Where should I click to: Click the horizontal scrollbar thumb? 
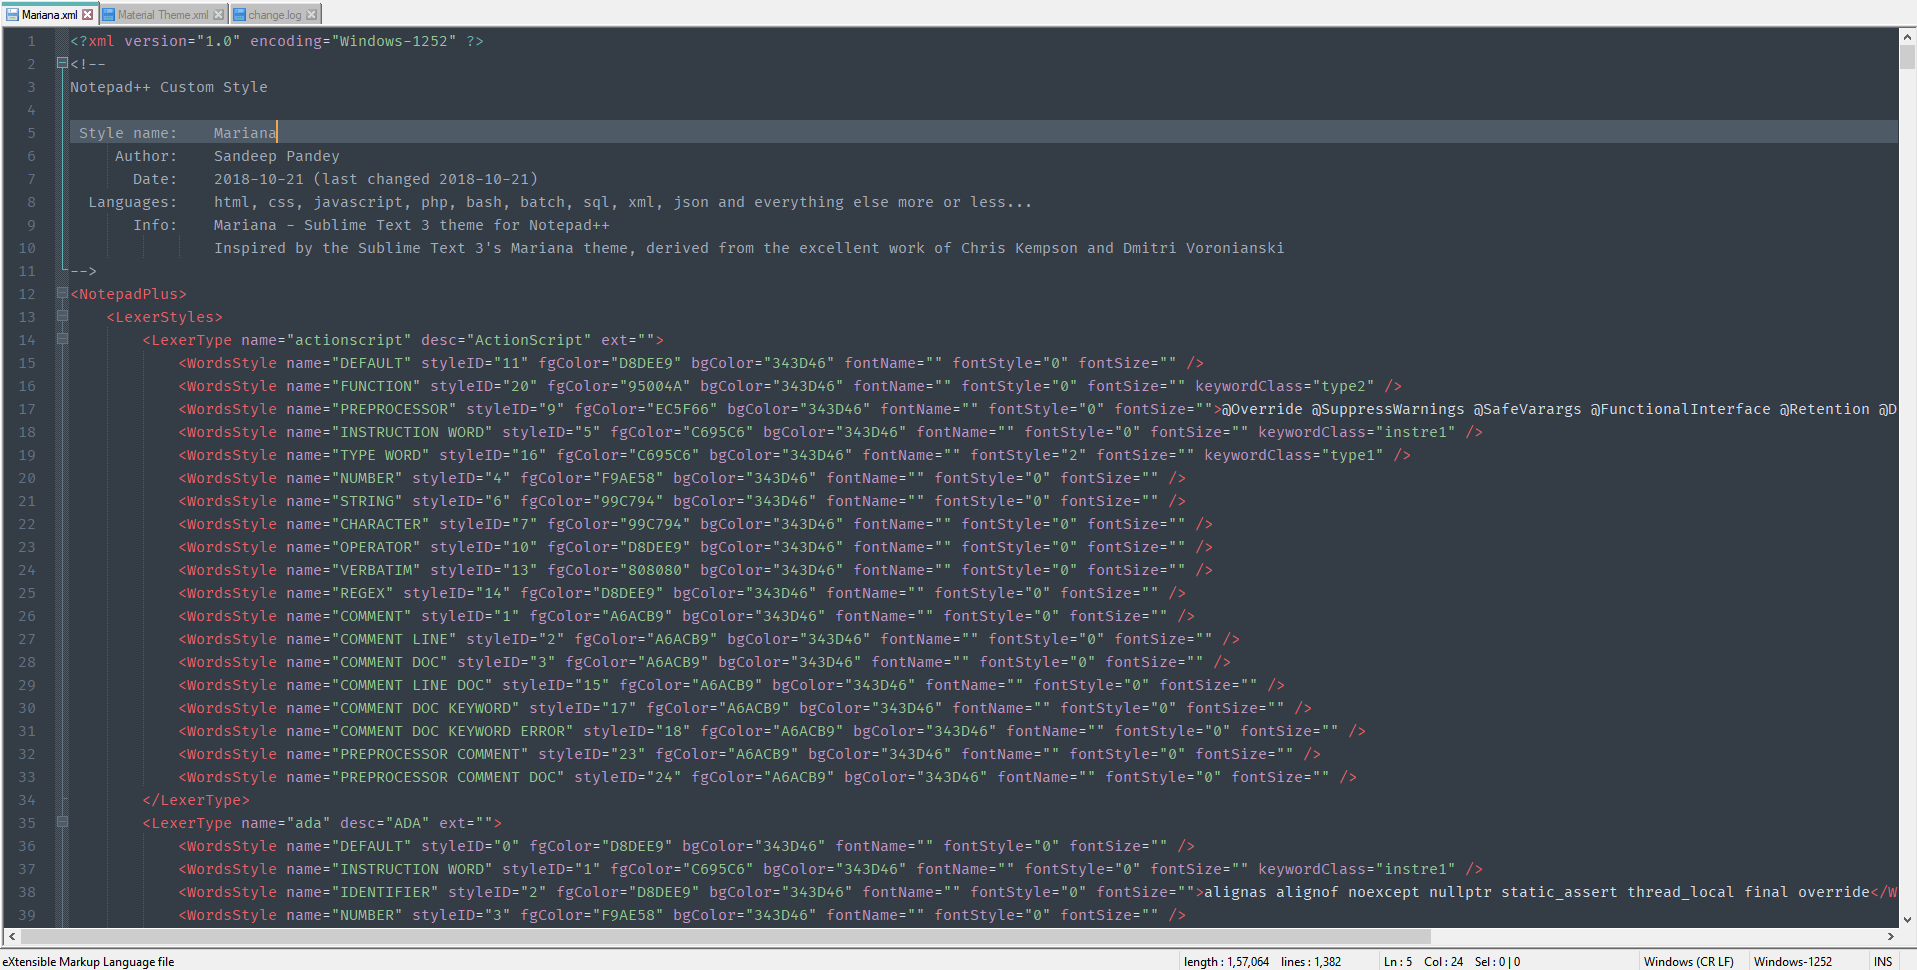[726, 937]
